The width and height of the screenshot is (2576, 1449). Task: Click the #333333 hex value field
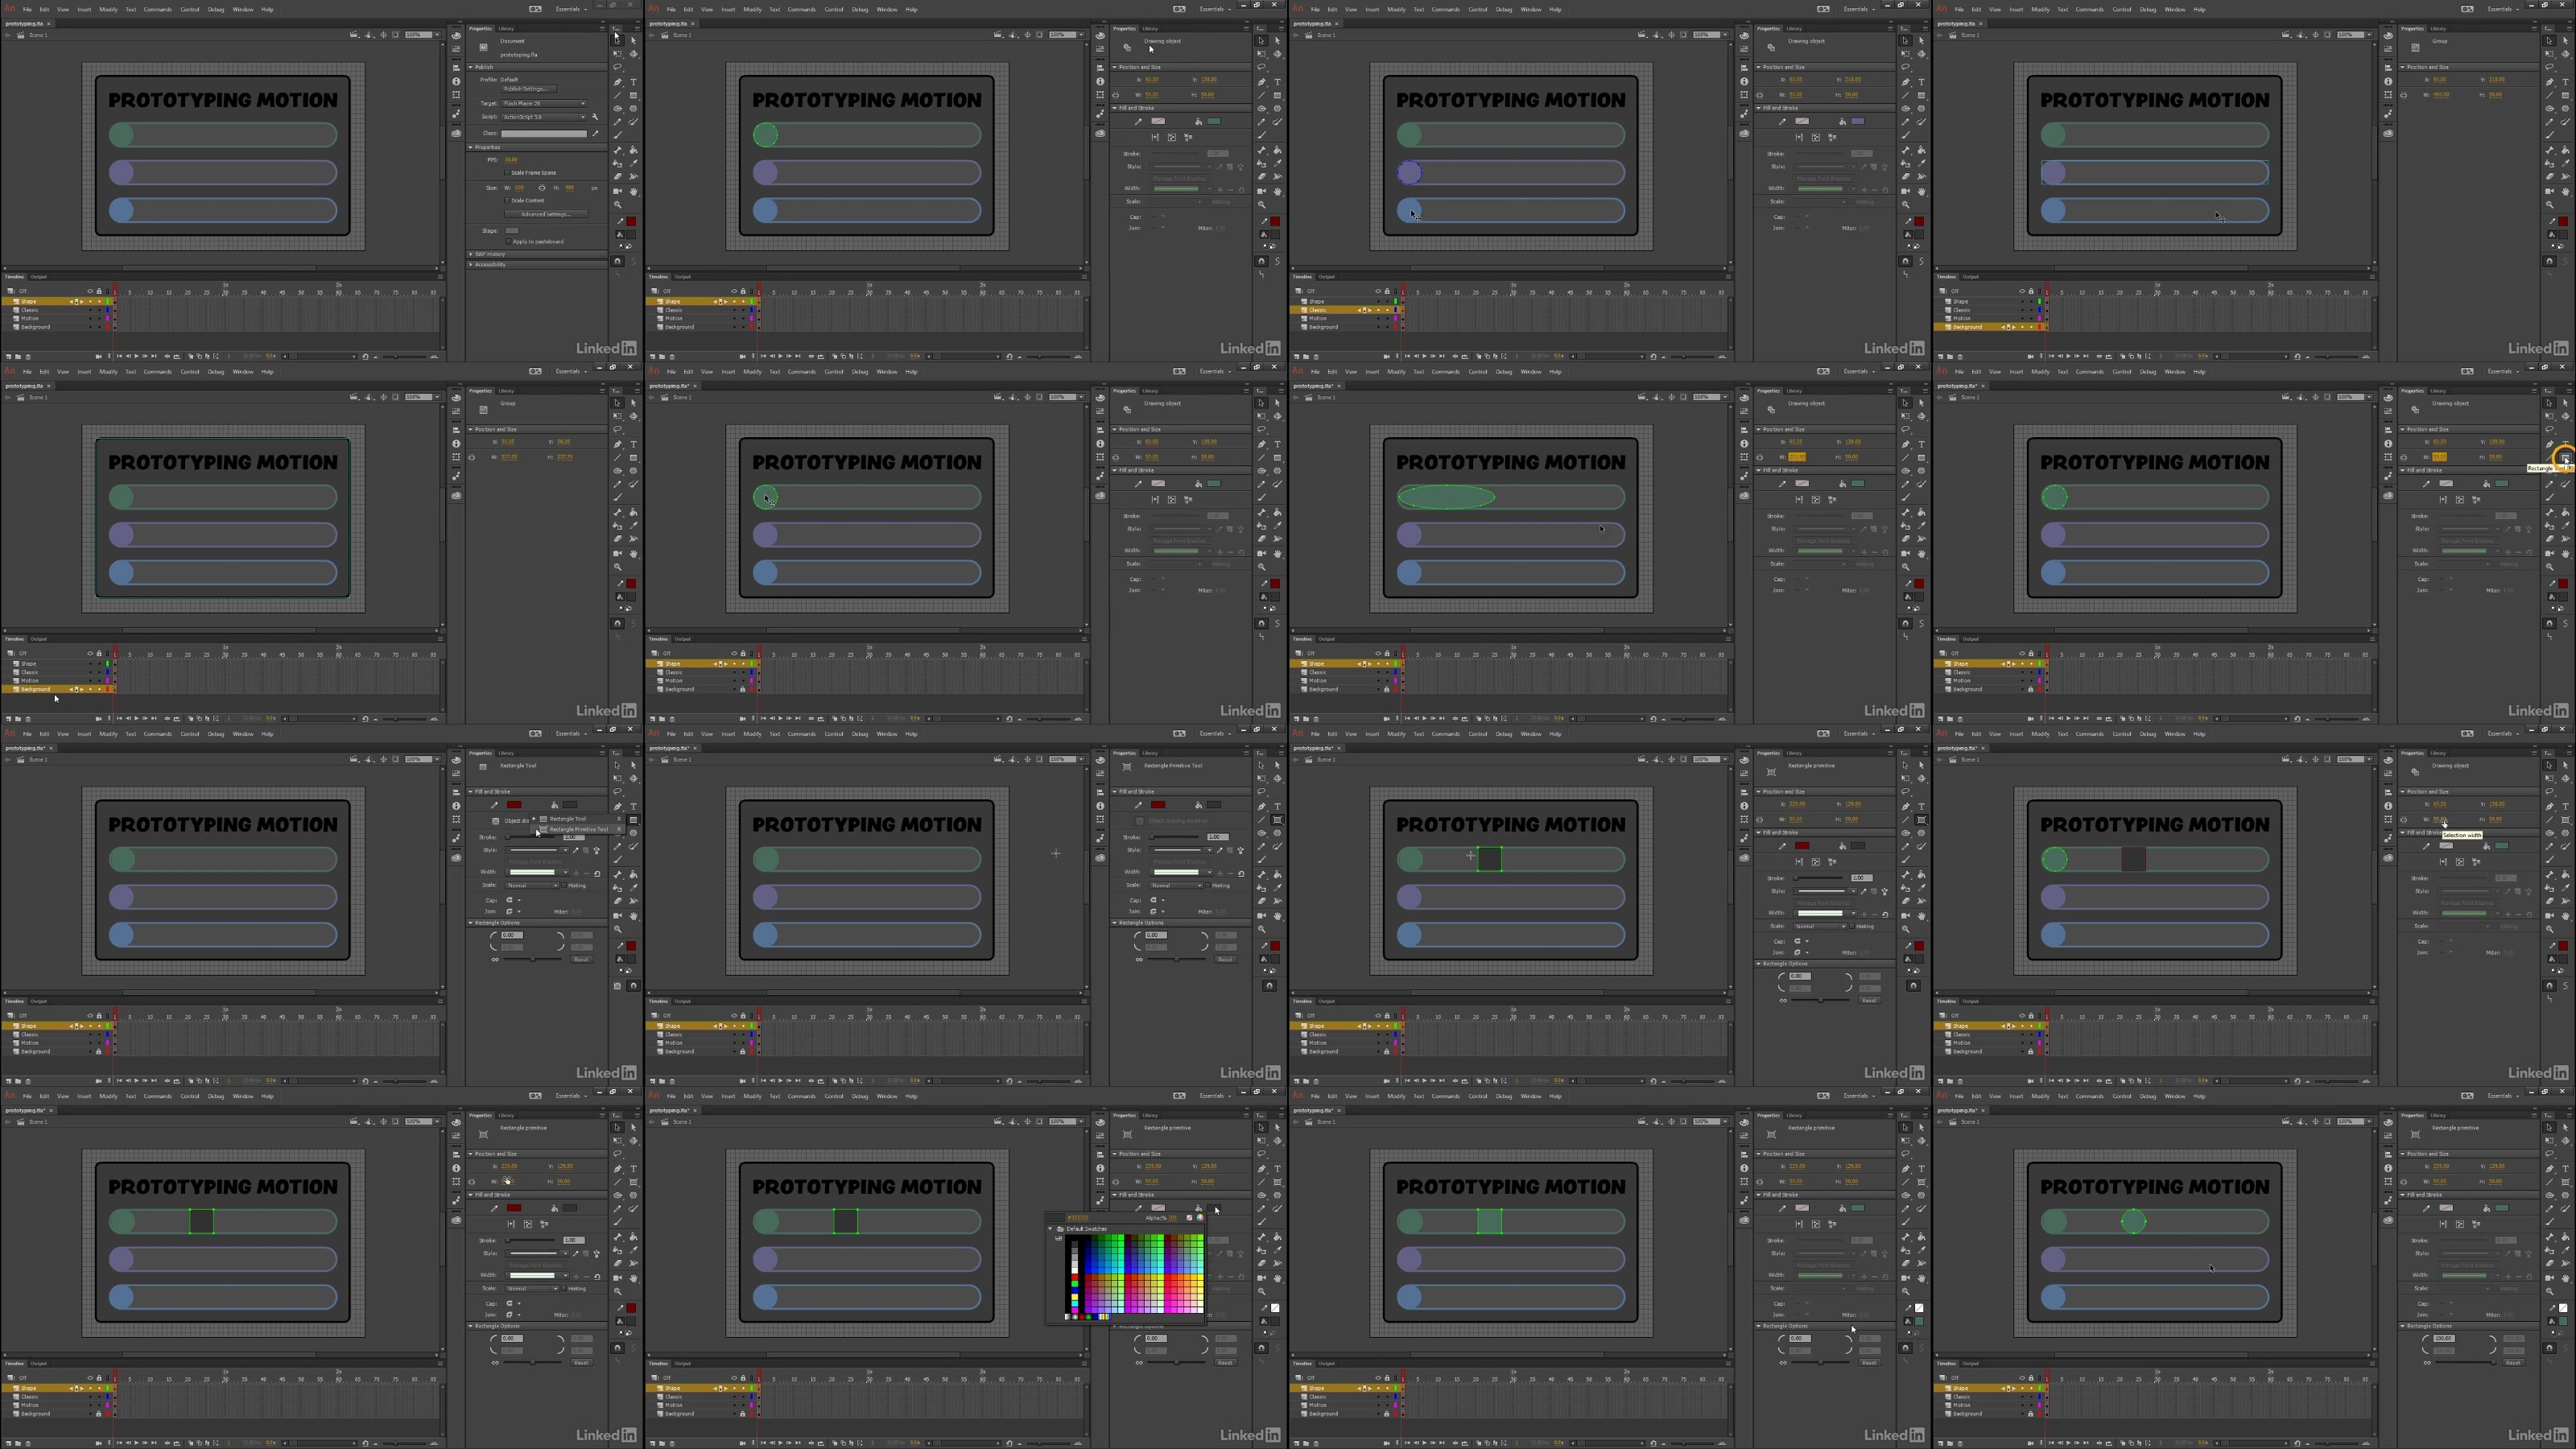point(1079,1218)
